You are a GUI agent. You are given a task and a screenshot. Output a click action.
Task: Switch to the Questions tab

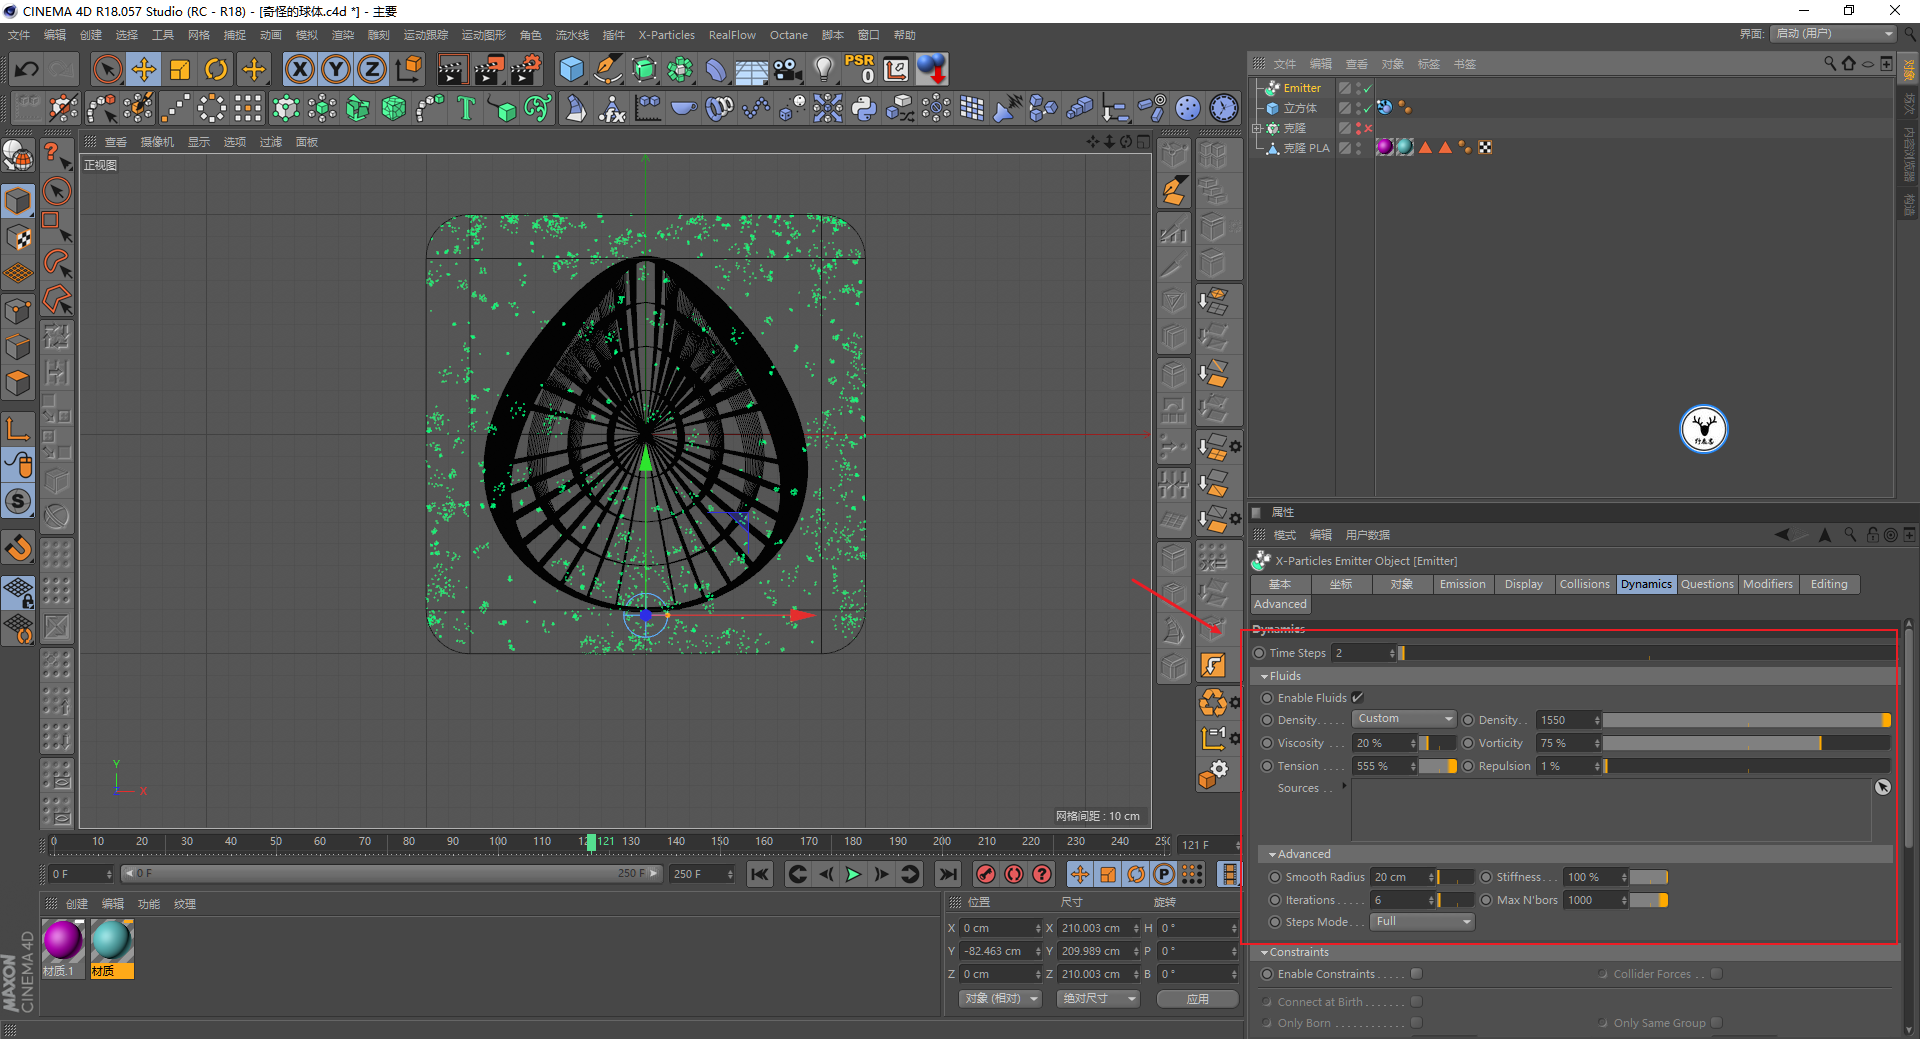(1707, 584)
